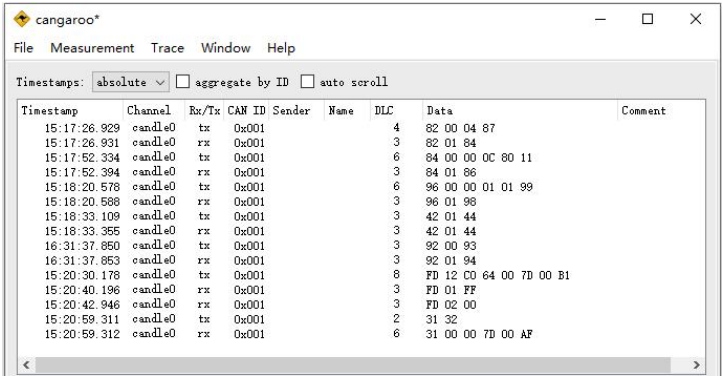Select timestamp 15:20:59.311
Viewport: 723px width, 379px height.
pos(82,320)
